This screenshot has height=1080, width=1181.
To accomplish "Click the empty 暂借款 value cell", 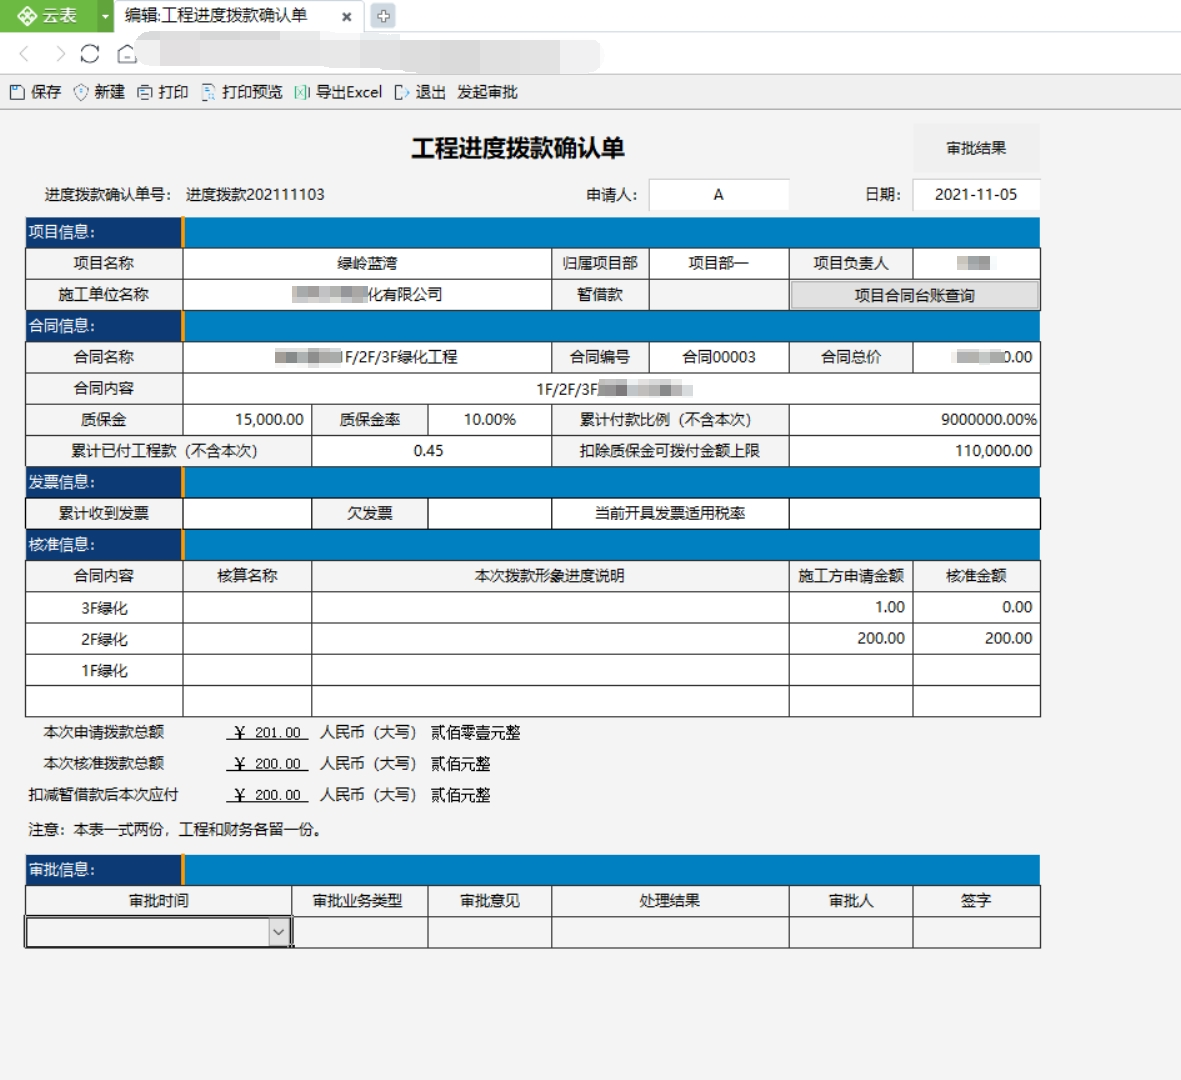I will [x=719, y=294].
